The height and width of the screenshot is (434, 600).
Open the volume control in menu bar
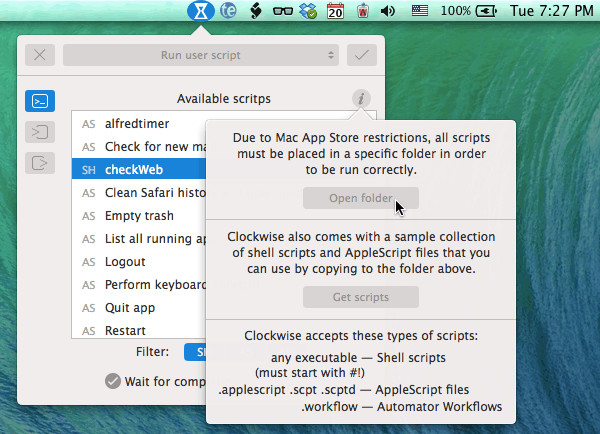(388, 11)
